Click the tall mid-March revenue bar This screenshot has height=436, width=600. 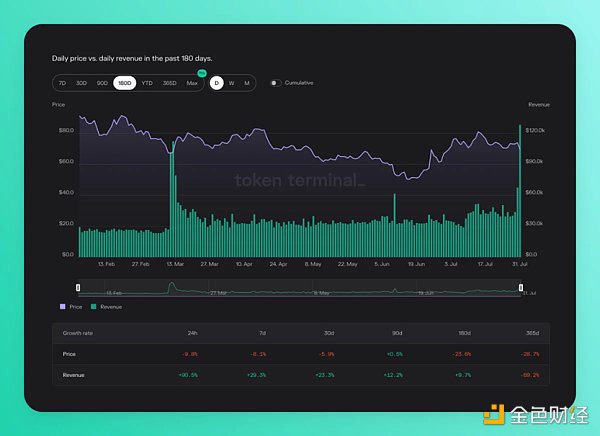pyautogui.click(x=173, y=199)
